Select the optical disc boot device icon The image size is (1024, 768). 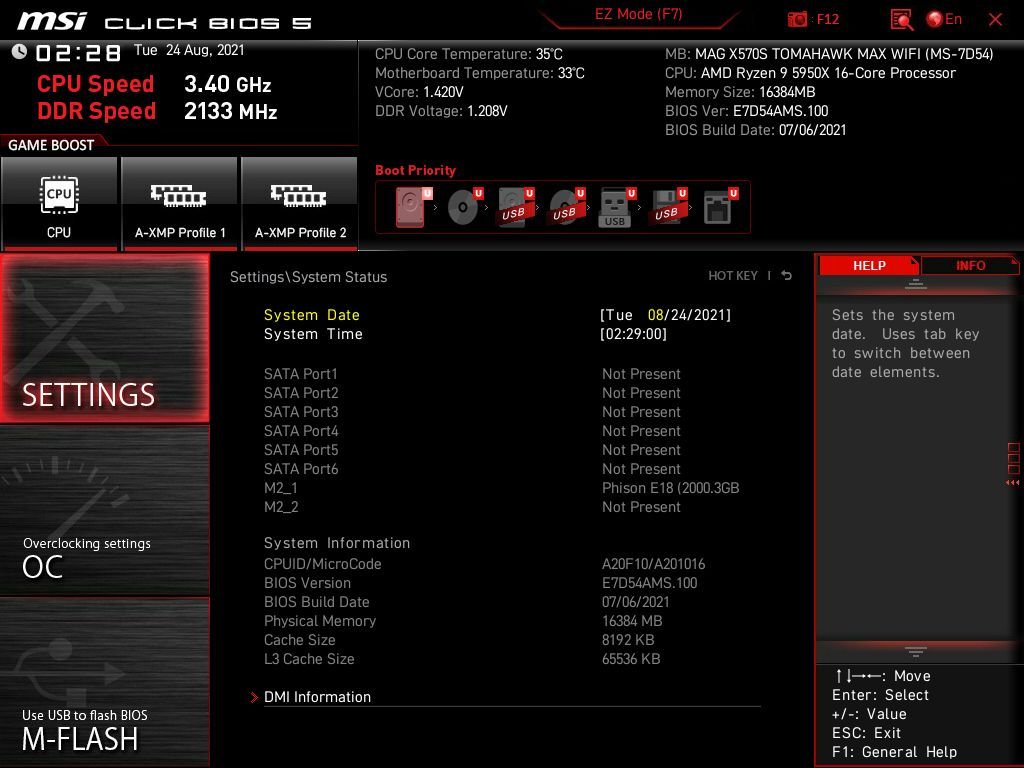pos(464,207)
